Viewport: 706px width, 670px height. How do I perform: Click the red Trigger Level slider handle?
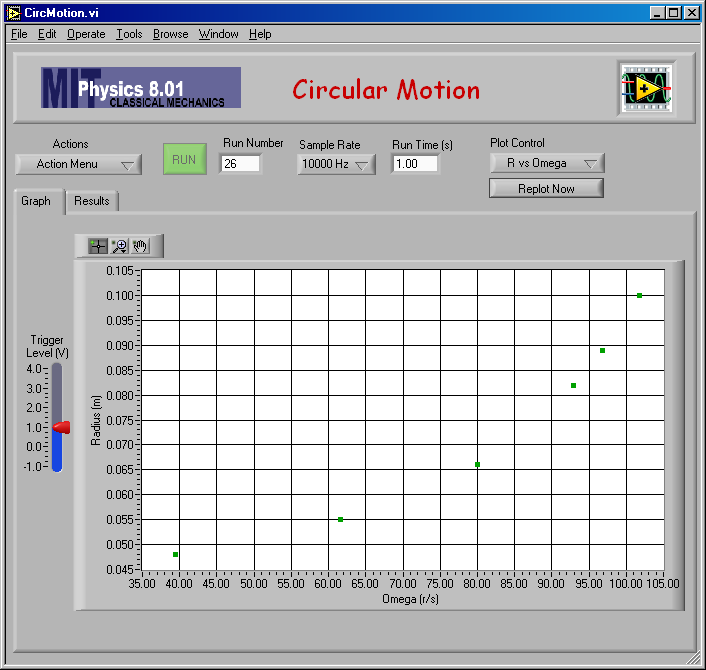click(x=61, y=427)
